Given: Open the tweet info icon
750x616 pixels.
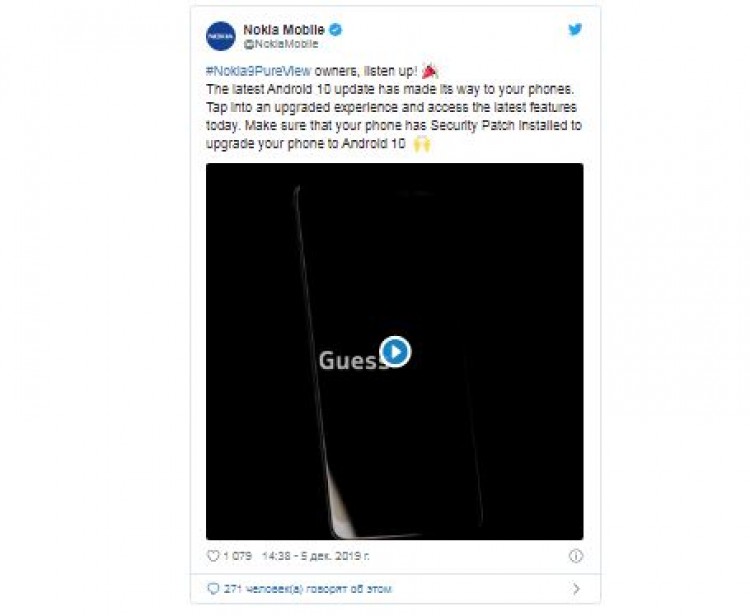Looking at the screenshot, I should click(x=576, y=556).
